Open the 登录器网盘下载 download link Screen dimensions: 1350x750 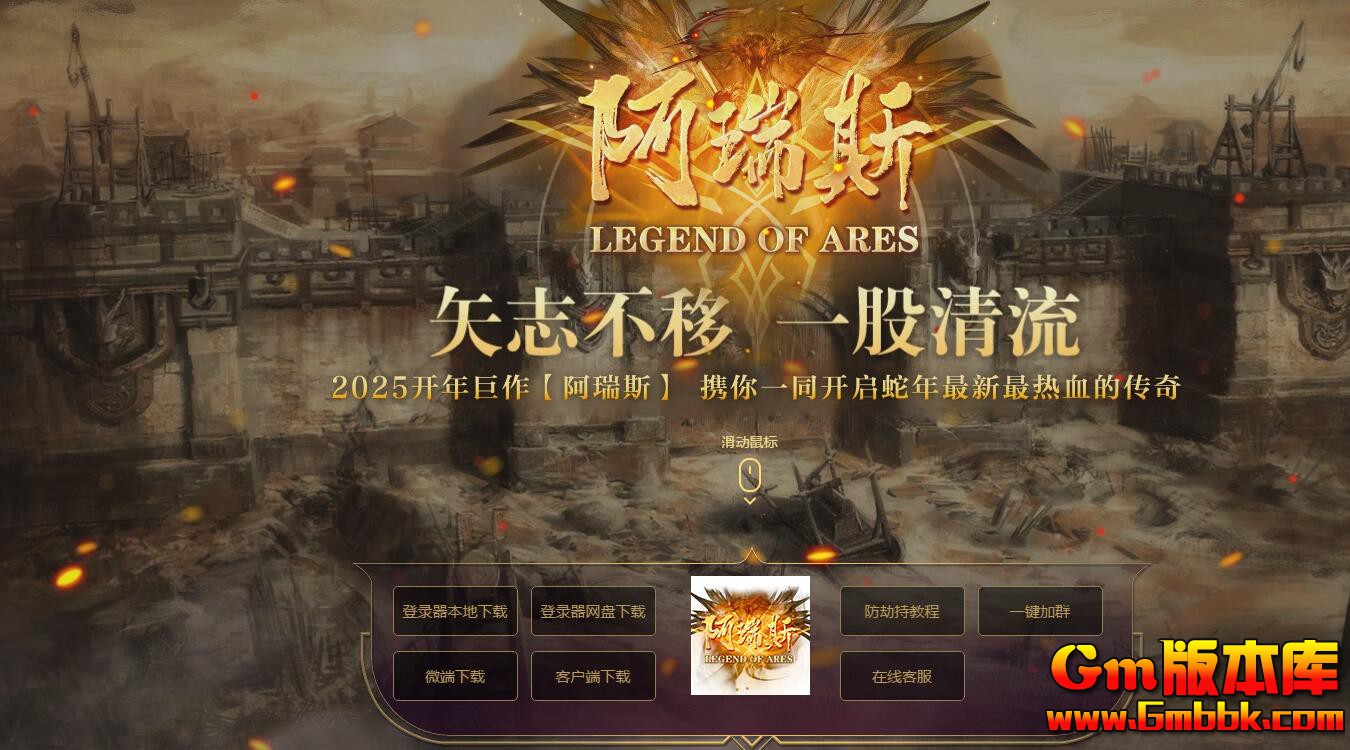[x=593, y=611]
